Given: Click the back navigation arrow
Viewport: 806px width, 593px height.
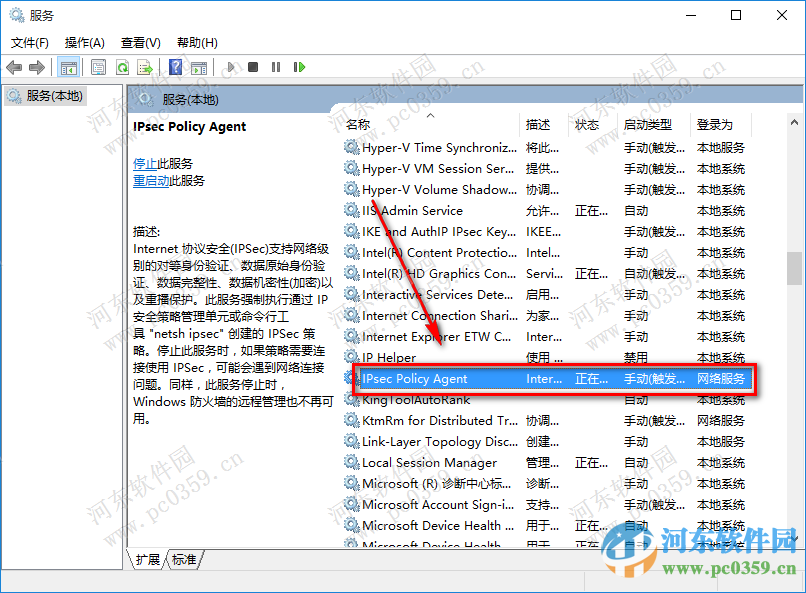Looking at the screenshot, I should pyautogui.click(x=14, y=67).
